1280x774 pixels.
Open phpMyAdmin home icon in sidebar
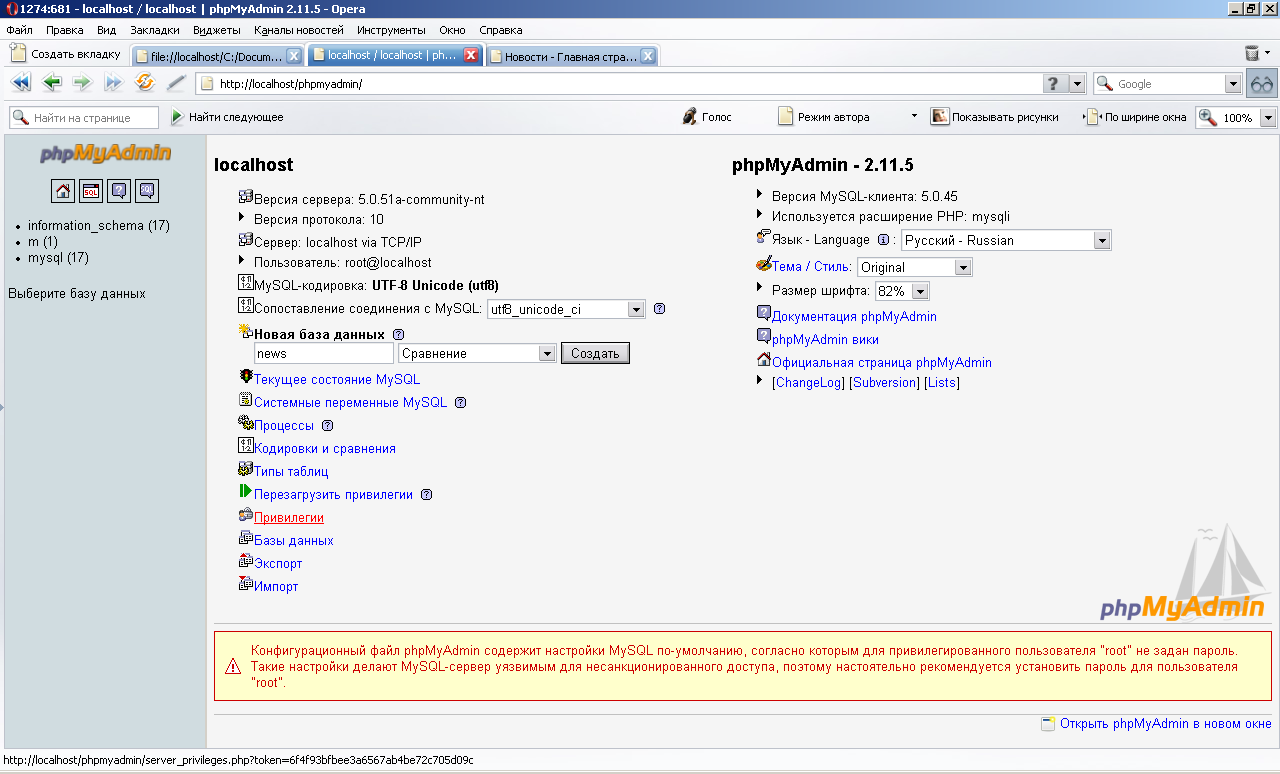click(x=63, y=191)
